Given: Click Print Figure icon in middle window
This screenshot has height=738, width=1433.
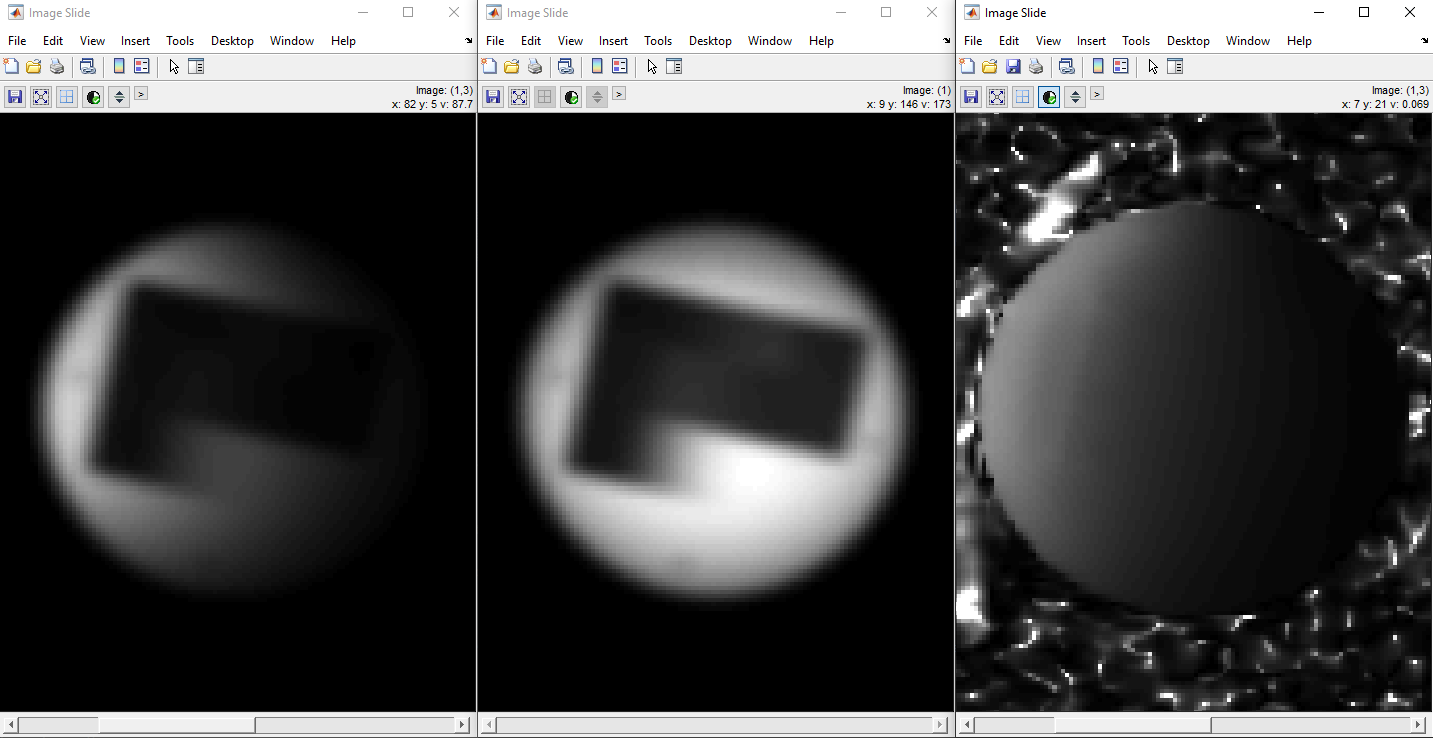Looking at the screenshot, I should pos(535,67).
